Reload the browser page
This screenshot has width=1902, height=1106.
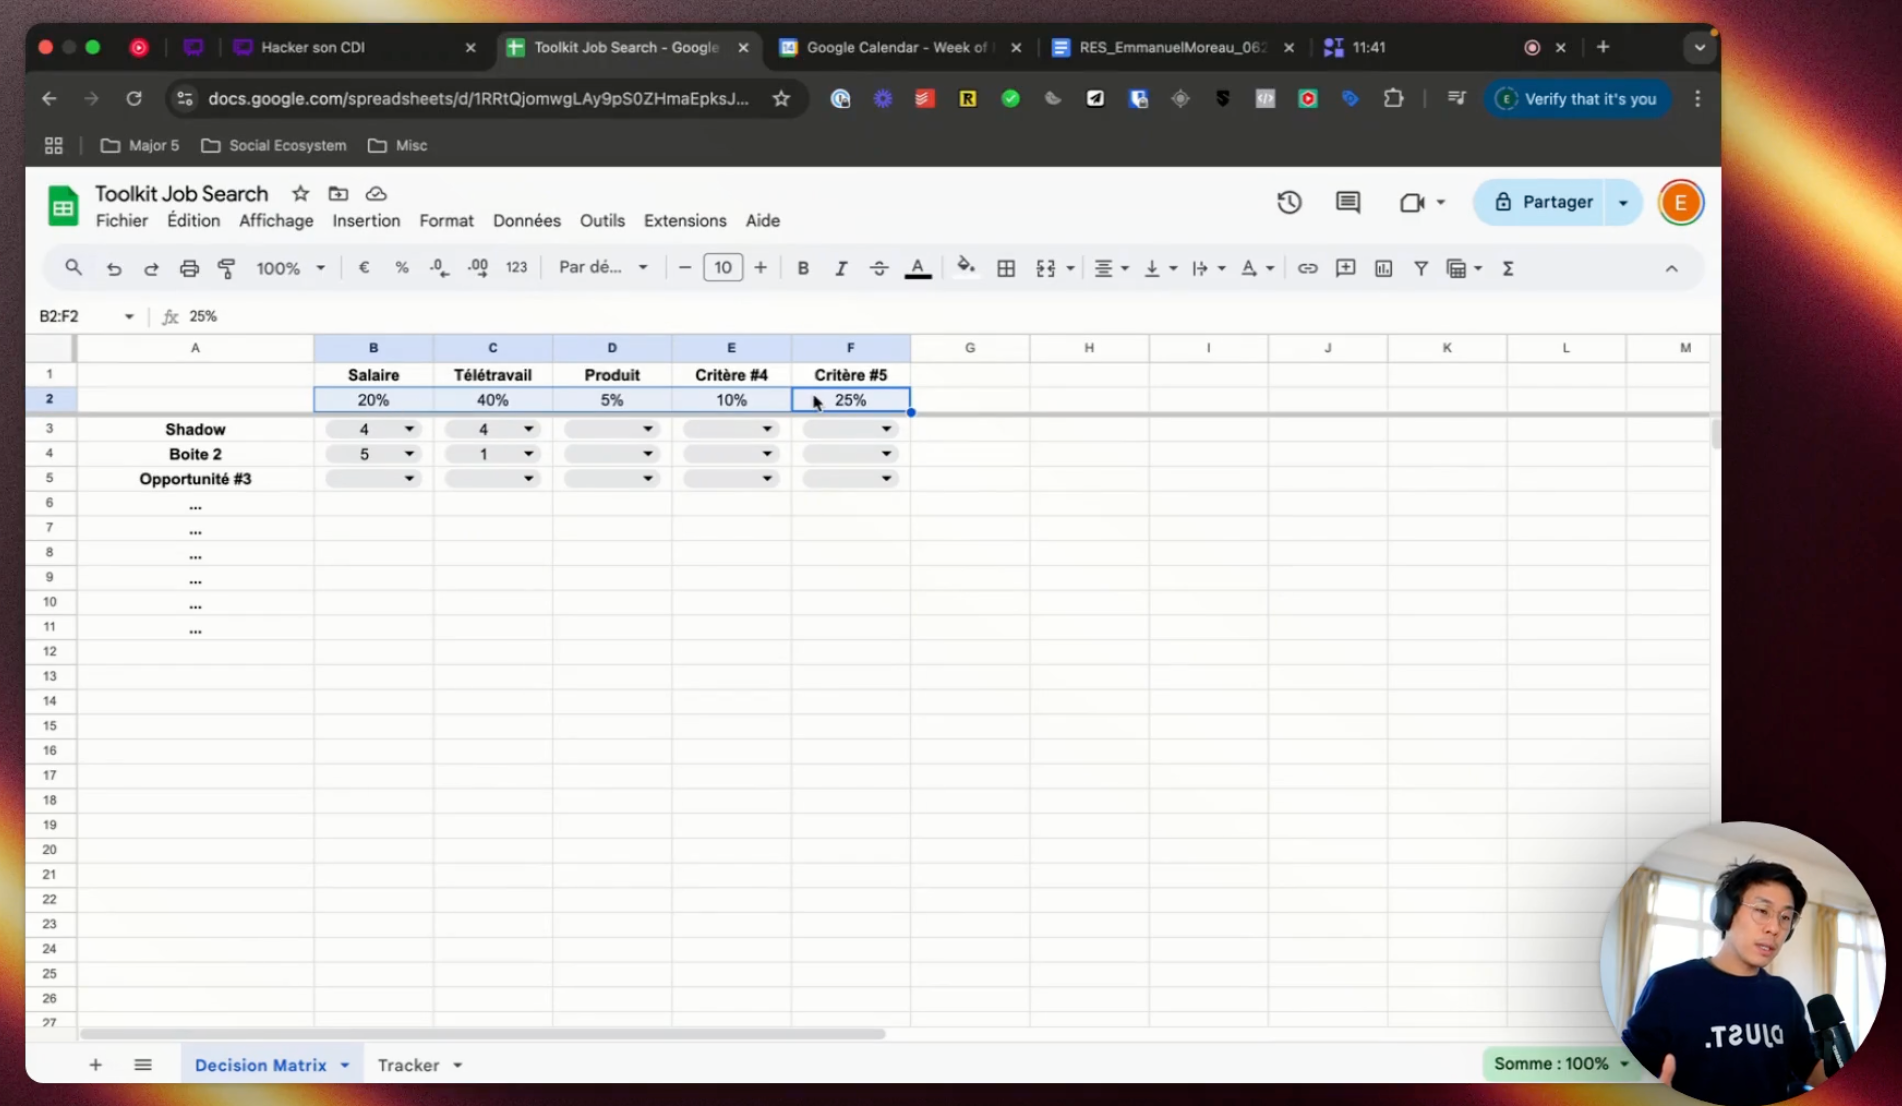tap(134, 98)
